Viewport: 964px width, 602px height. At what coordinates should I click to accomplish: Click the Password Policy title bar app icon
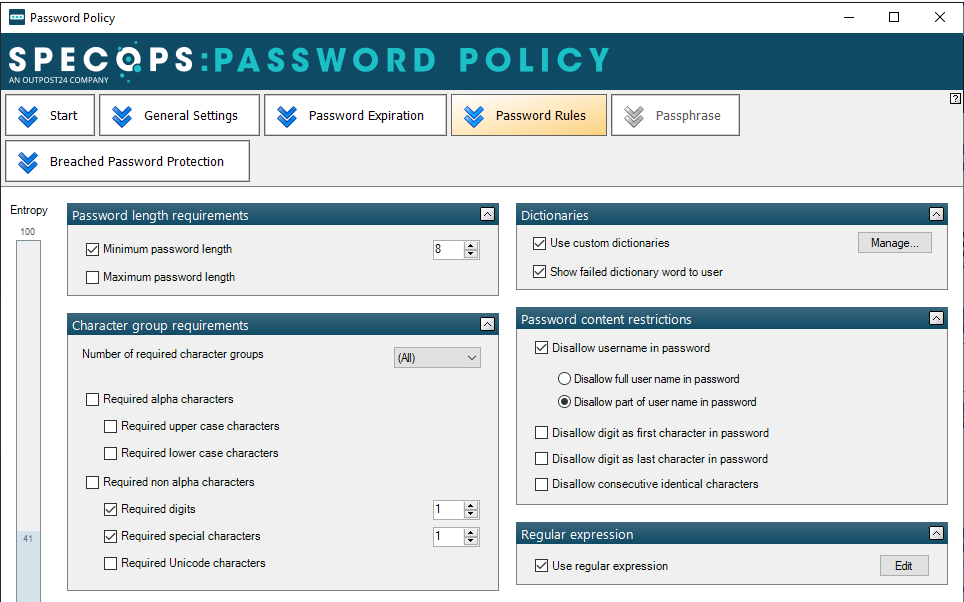(x=17, y=17)
